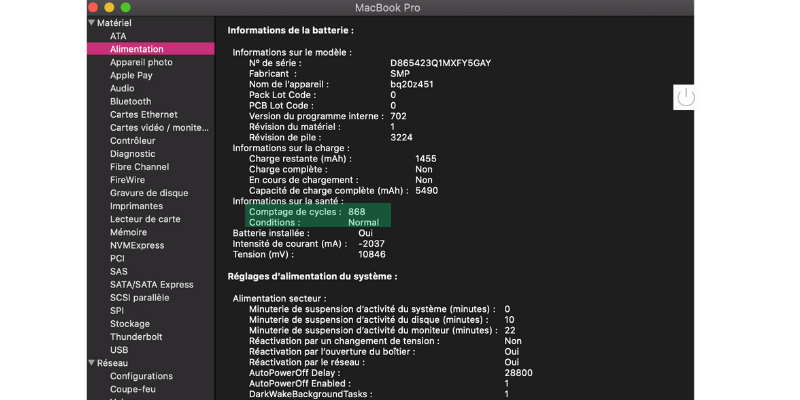Click the Informations de la batterie heading
Screen dimensions: 800x400
291,31
